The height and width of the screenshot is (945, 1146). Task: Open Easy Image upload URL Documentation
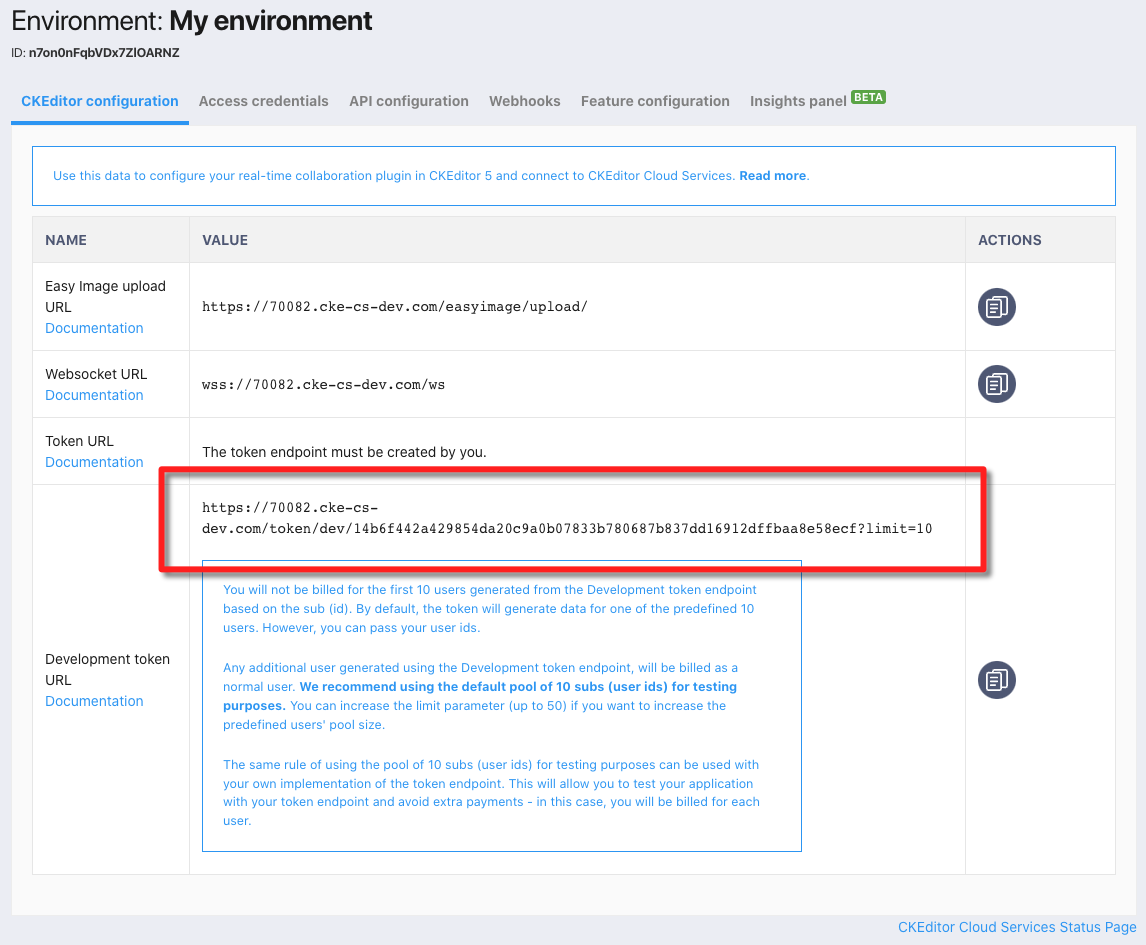94,328
